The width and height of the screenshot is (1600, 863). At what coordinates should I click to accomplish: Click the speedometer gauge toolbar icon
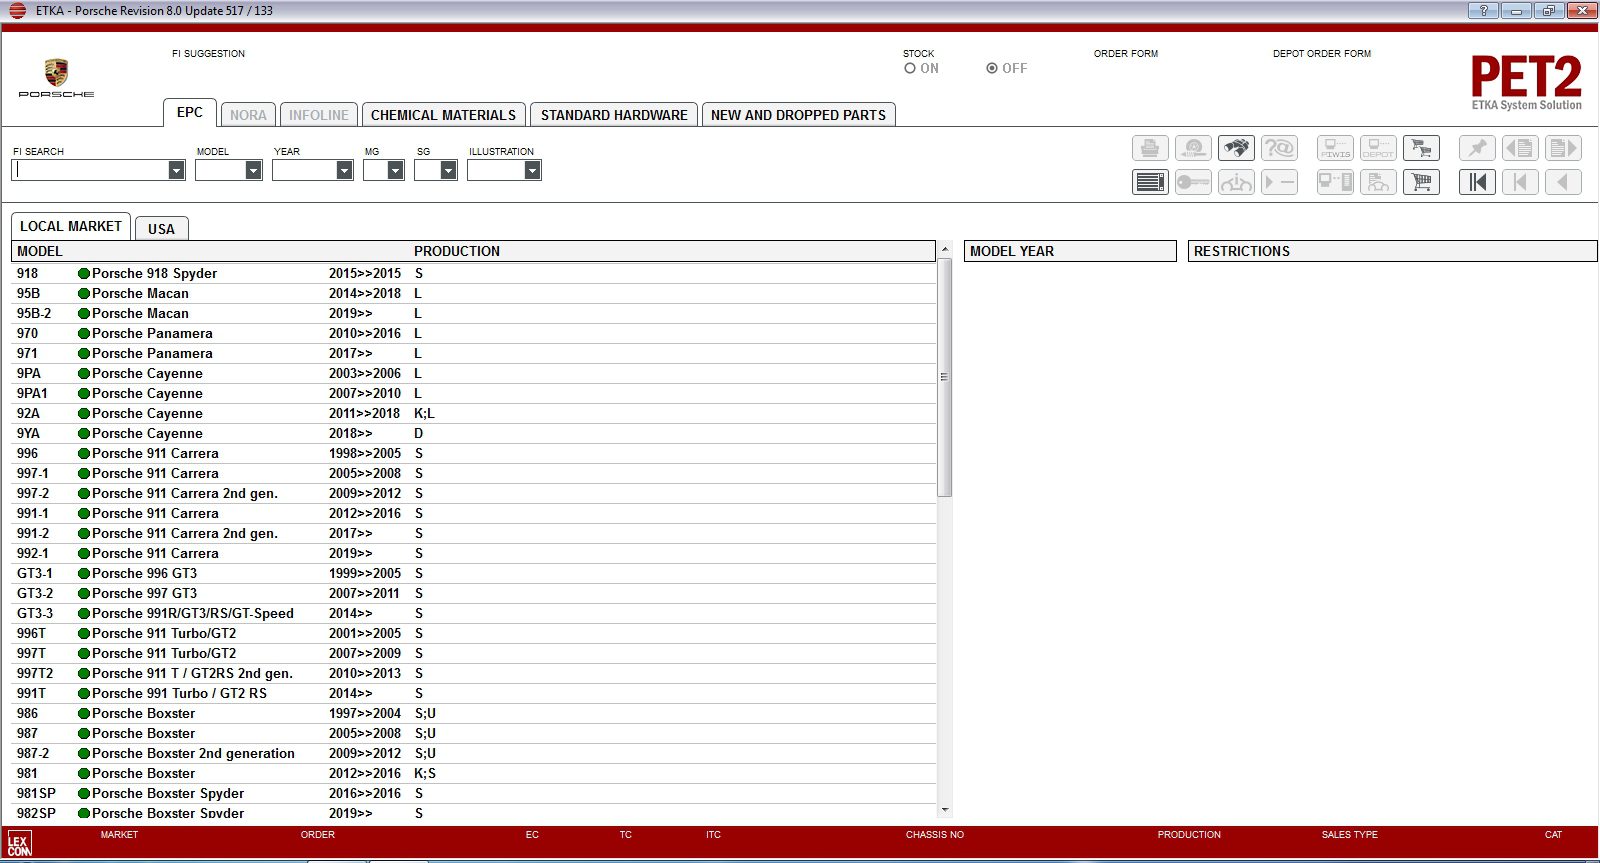pyautogui.click(x=1193, y=148)
